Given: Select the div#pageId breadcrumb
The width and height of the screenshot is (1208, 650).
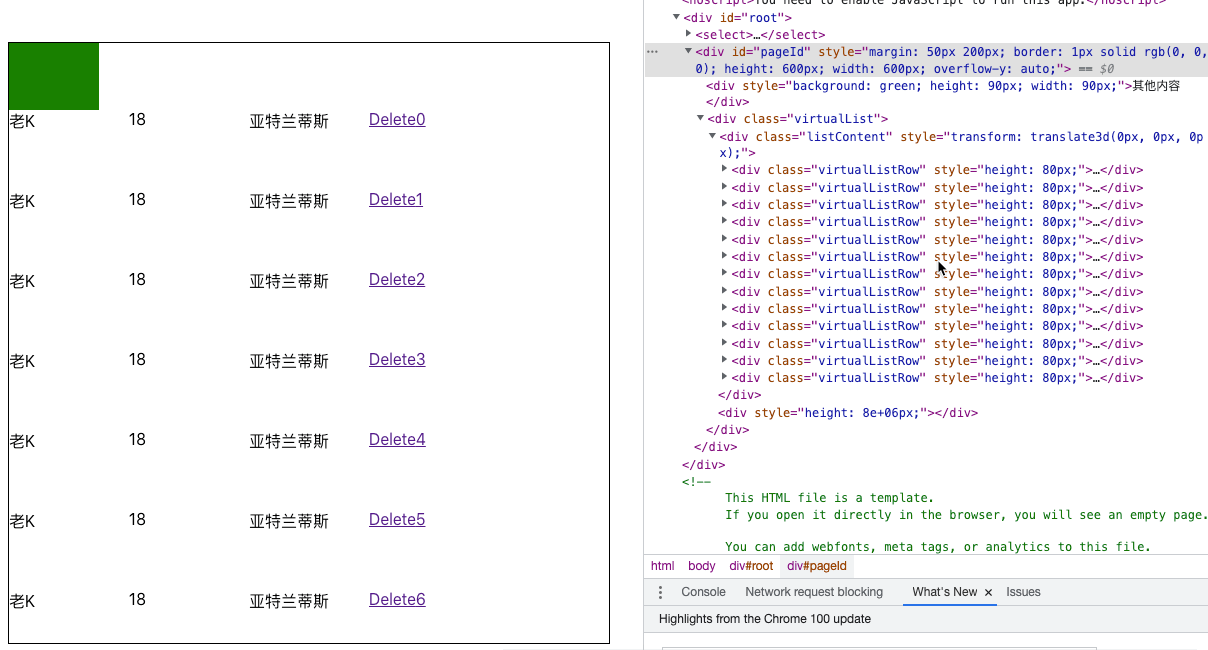Looking at the screenshot, I should click(x=817, y=566).
